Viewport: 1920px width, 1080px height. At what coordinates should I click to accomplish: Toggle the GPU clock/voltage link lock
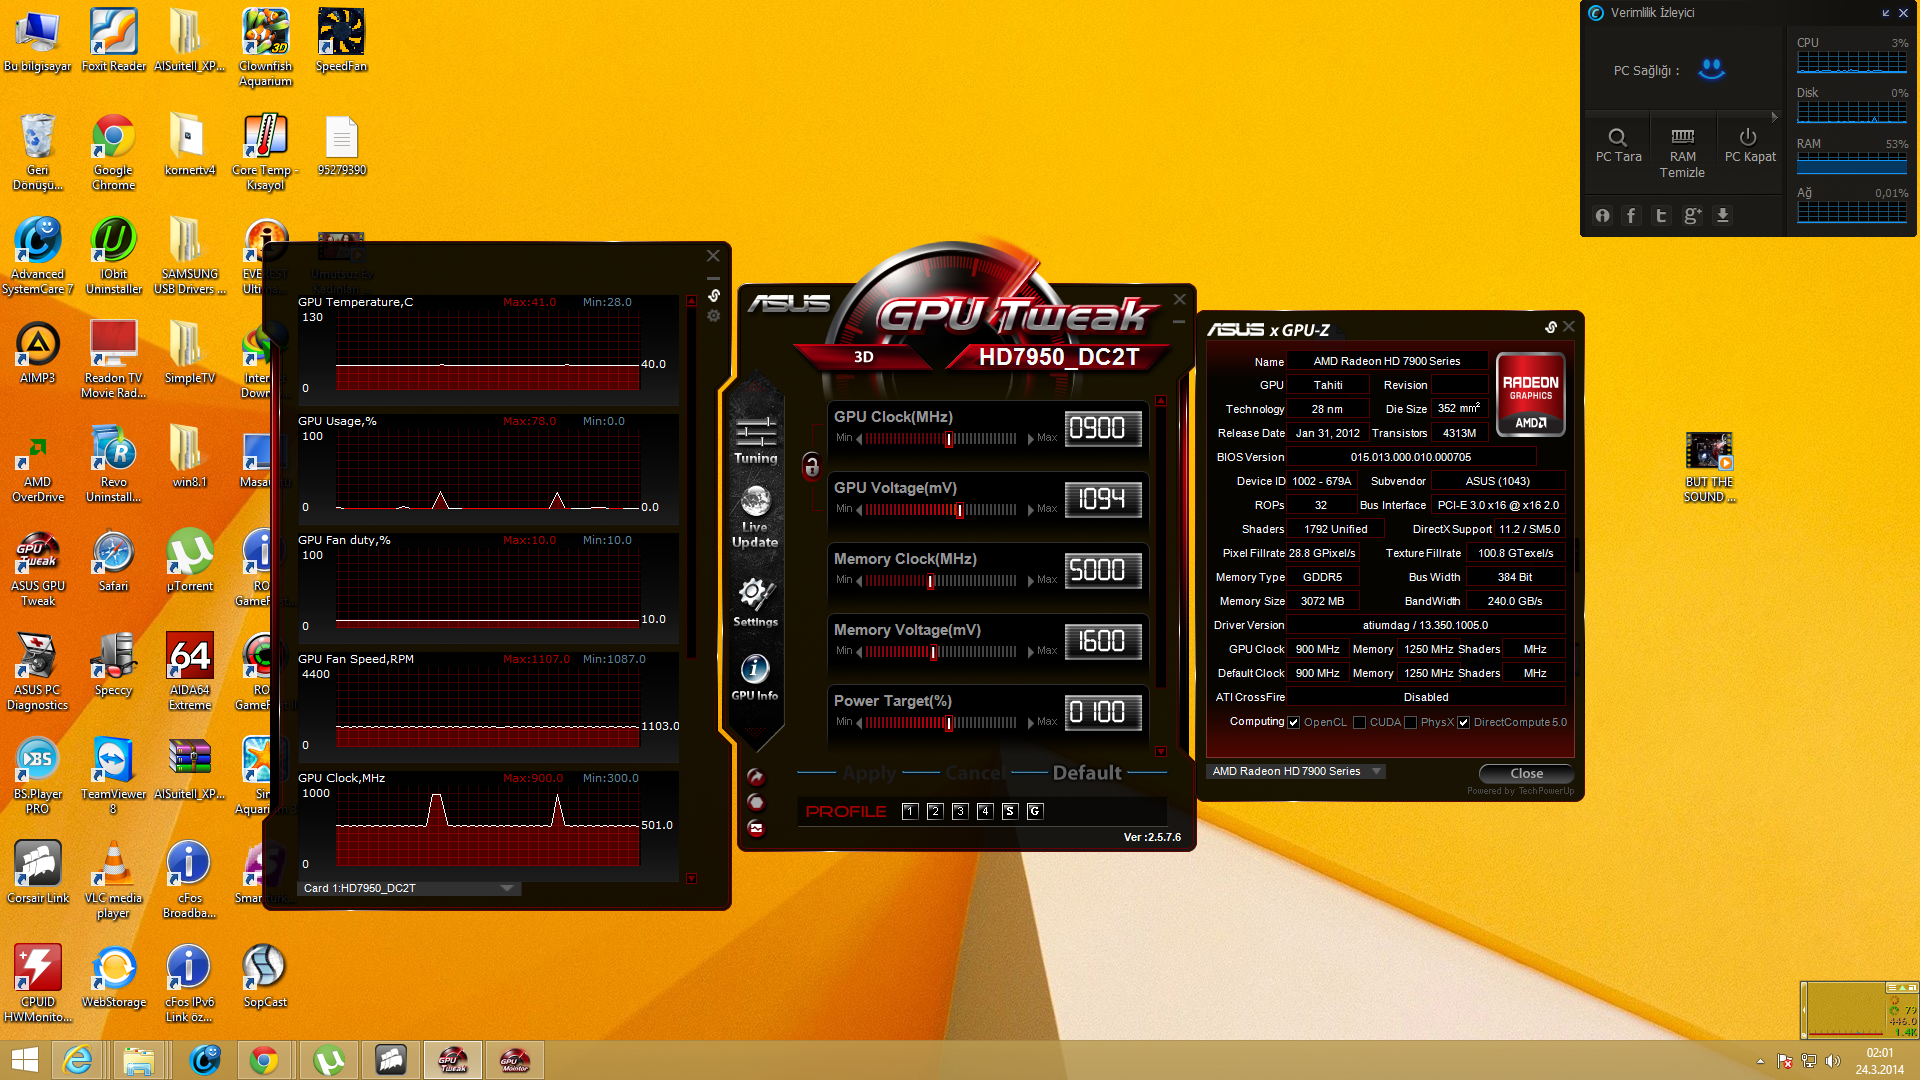click(x=811, y=465)
